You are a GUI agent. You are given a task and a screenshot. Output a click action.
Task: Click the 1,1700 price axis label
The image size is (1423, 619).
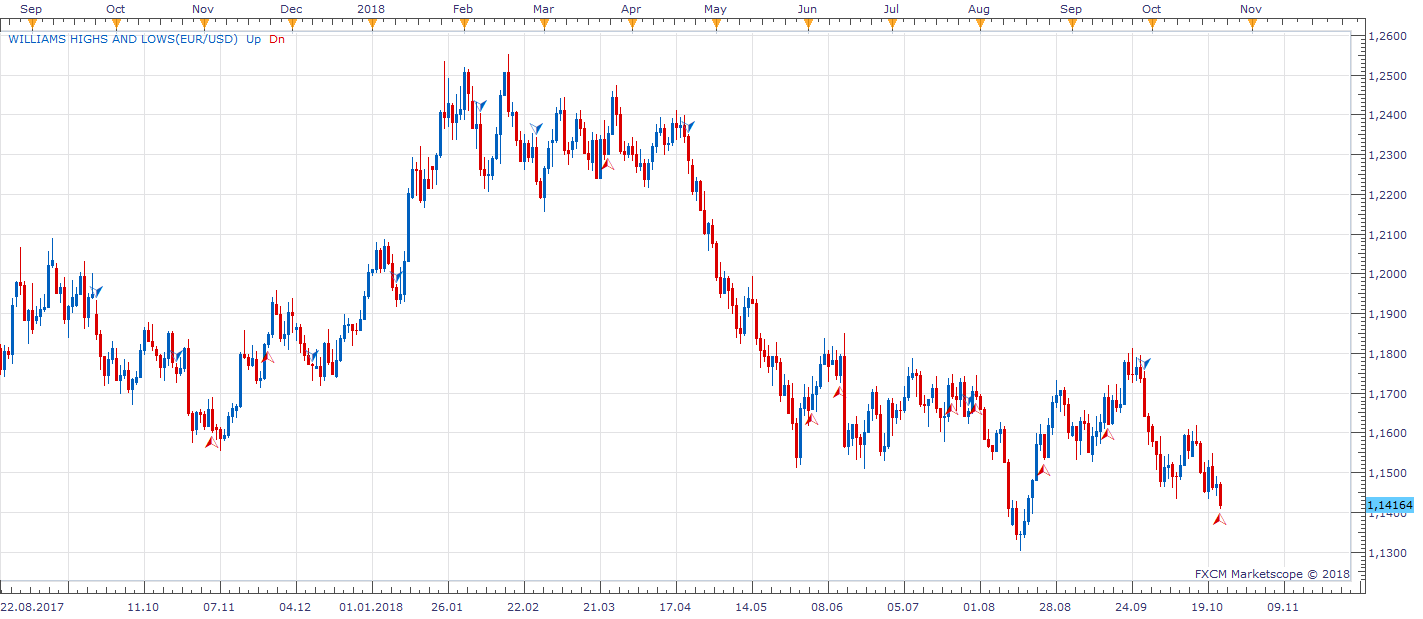(x=1385, y=394)
